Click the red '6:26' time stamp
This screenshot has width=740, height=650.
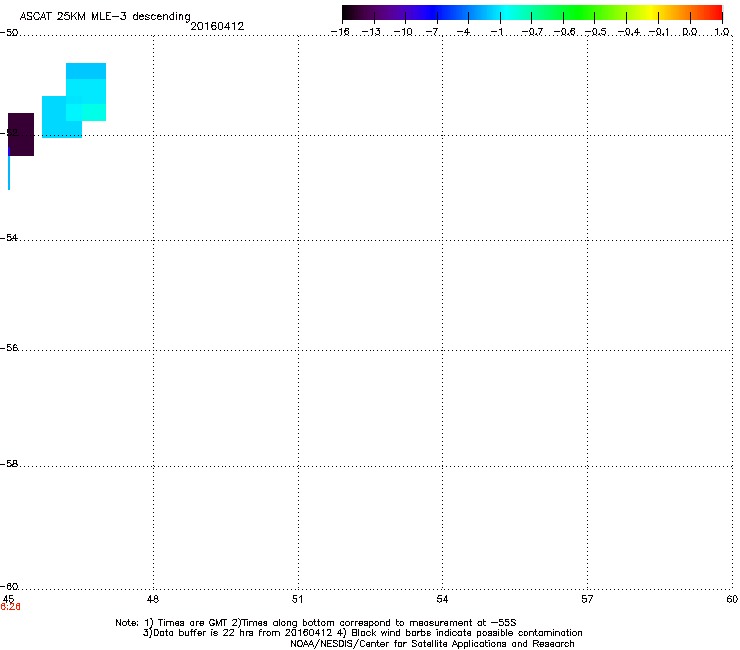pos(10,607)
